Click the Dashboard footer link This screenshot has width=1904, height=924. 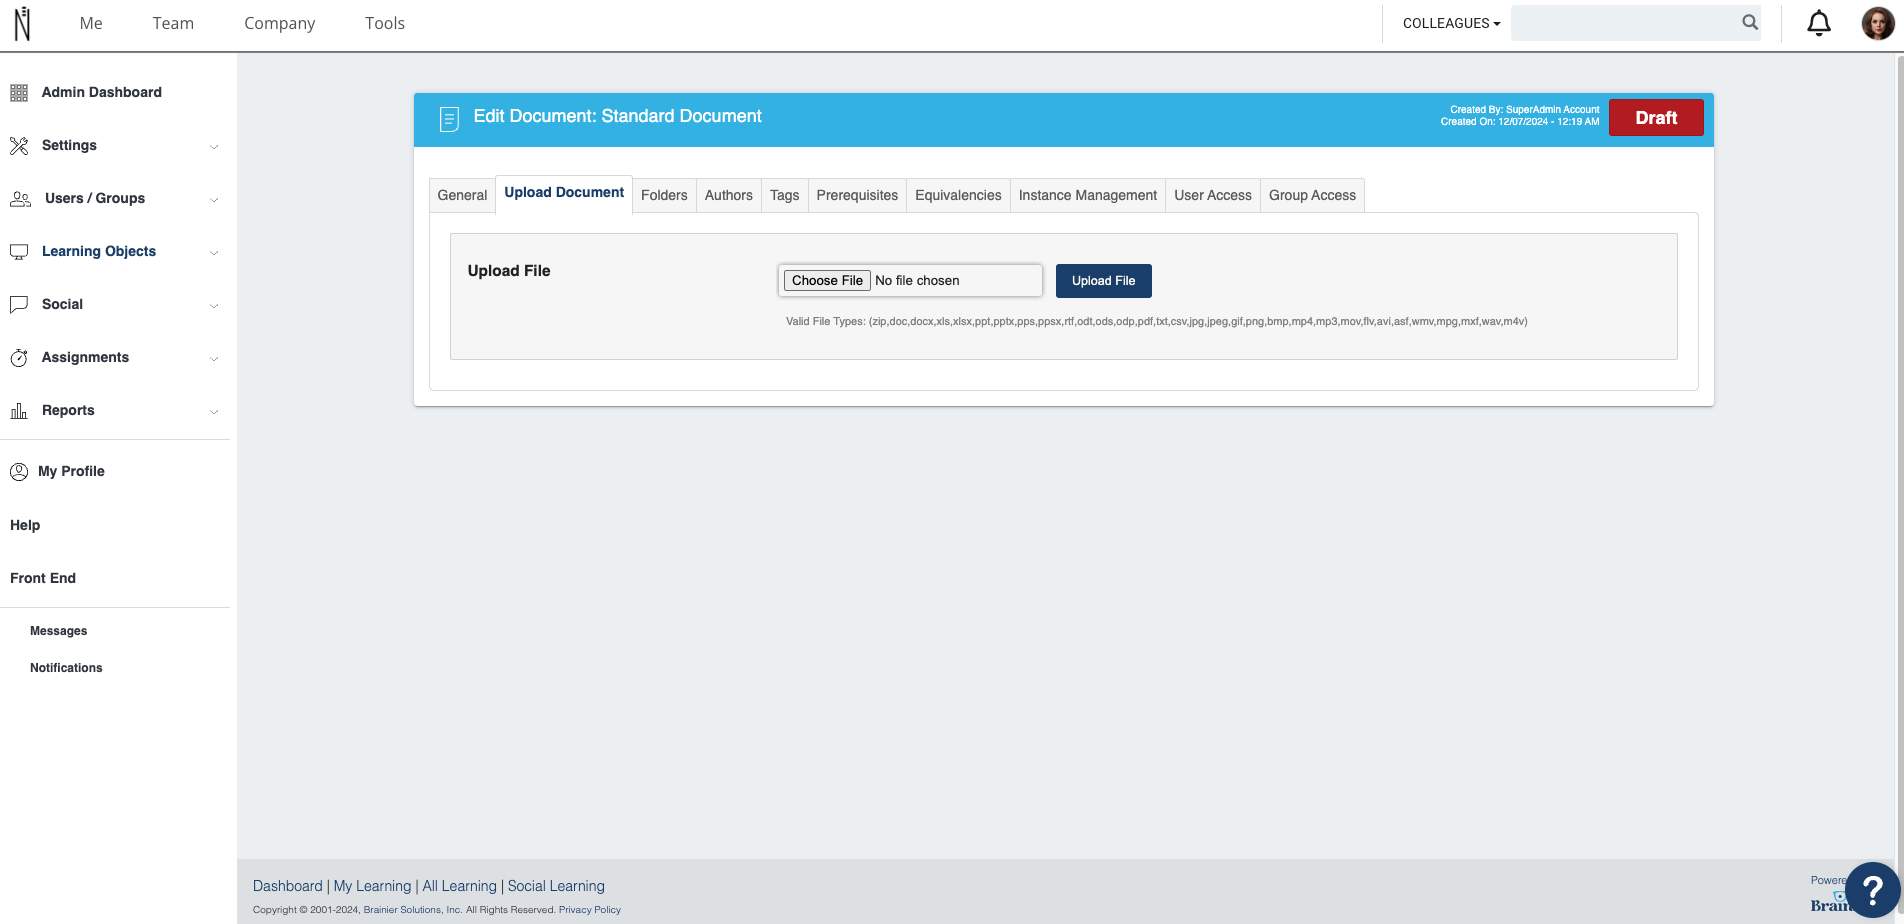click(287, 886)
